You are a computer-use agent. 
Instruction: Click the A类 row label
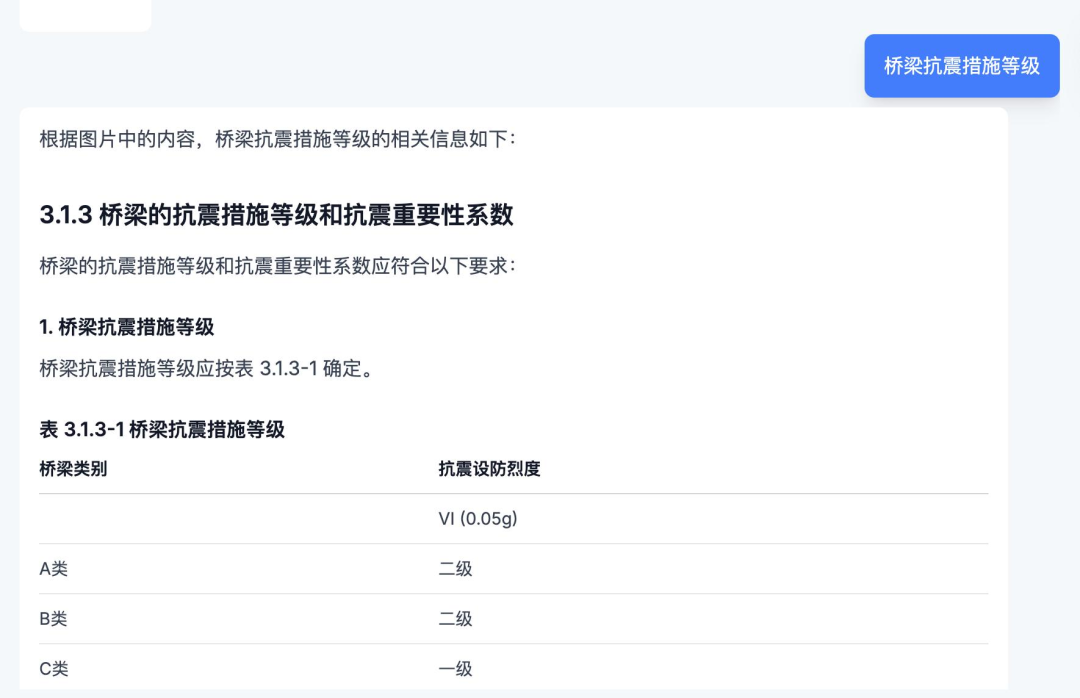(x=54, y=569)
